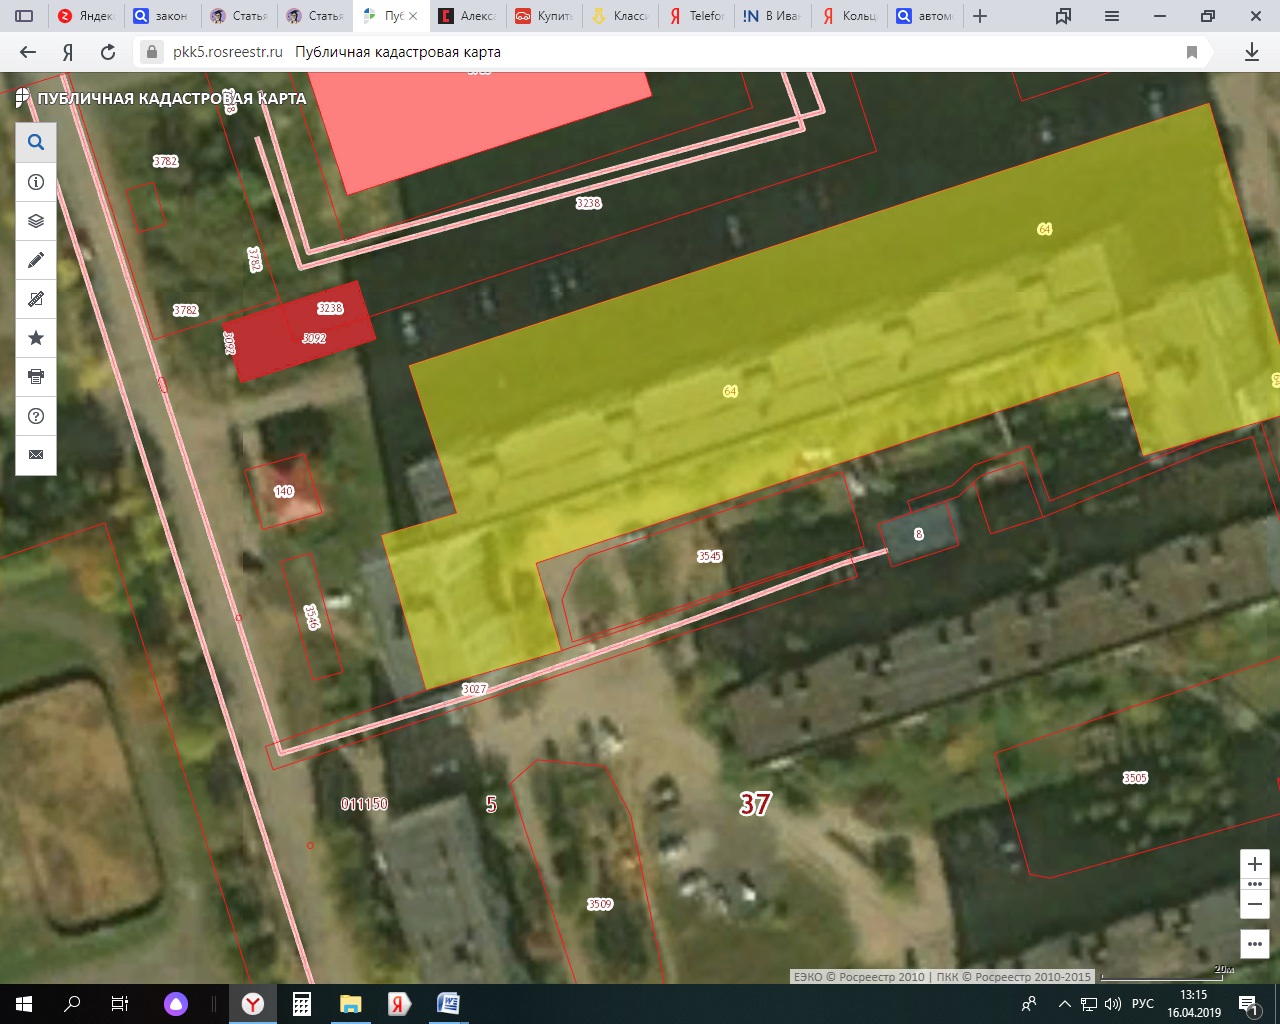Open the Alice assistant on taskbar
The width and height of the screenshot is (1280, 1024).
tap(176, 1004)
